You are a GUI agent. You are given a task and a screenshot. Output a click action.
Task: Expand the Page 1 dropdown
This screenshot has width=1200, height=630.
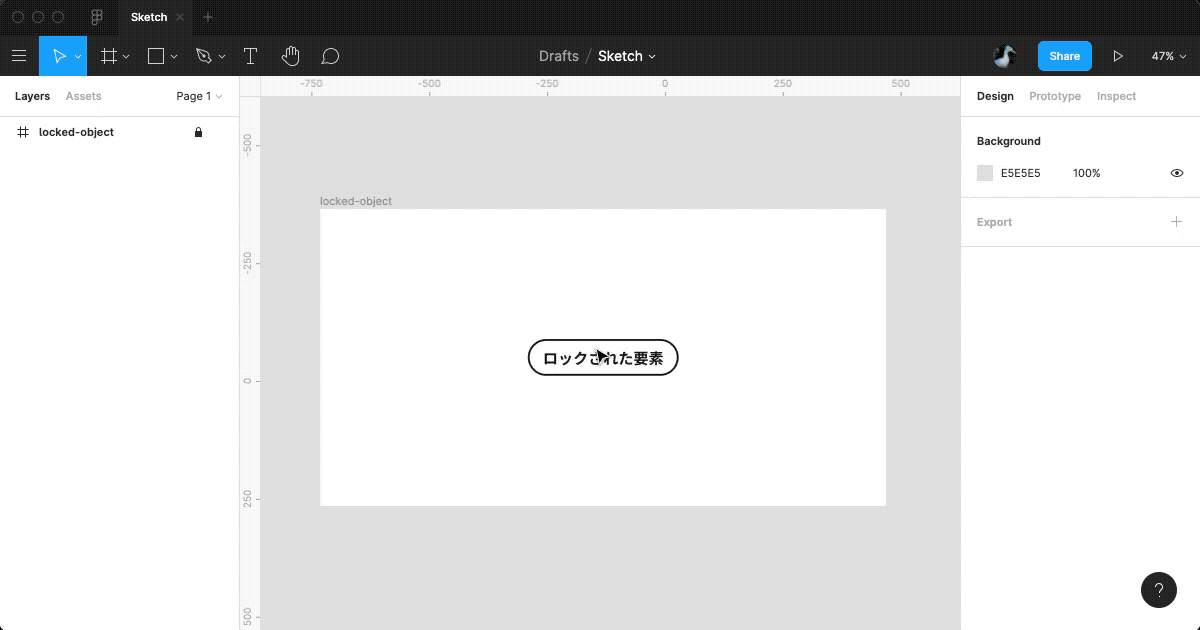[x=199, y=96]
